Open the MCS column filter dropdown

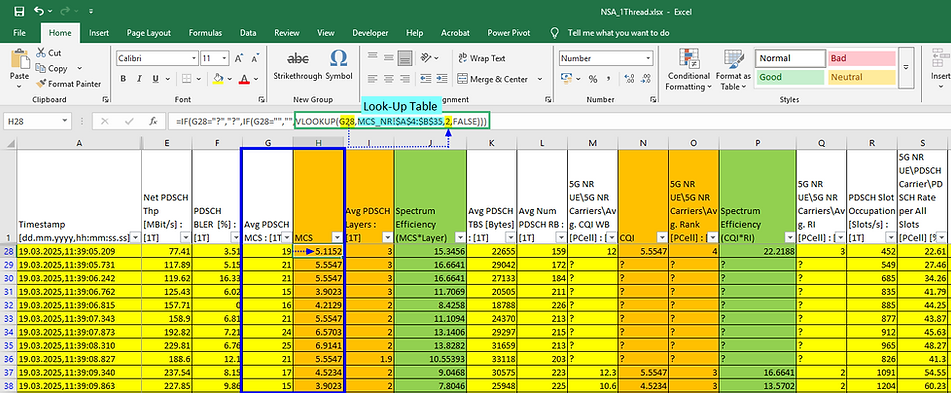pyautogui.click(x=338, y=237)
